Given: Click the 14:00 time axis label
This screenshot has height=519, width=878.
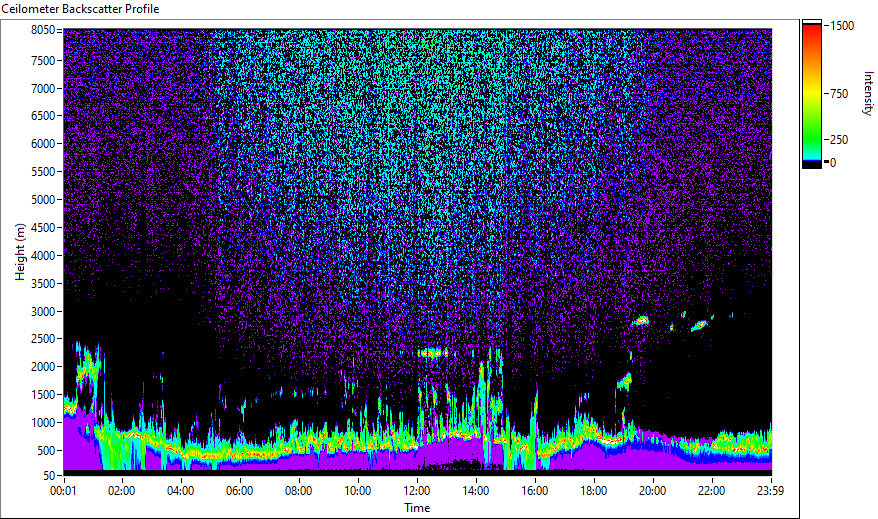Looking at the screenshot, I should tap(475, 491).
